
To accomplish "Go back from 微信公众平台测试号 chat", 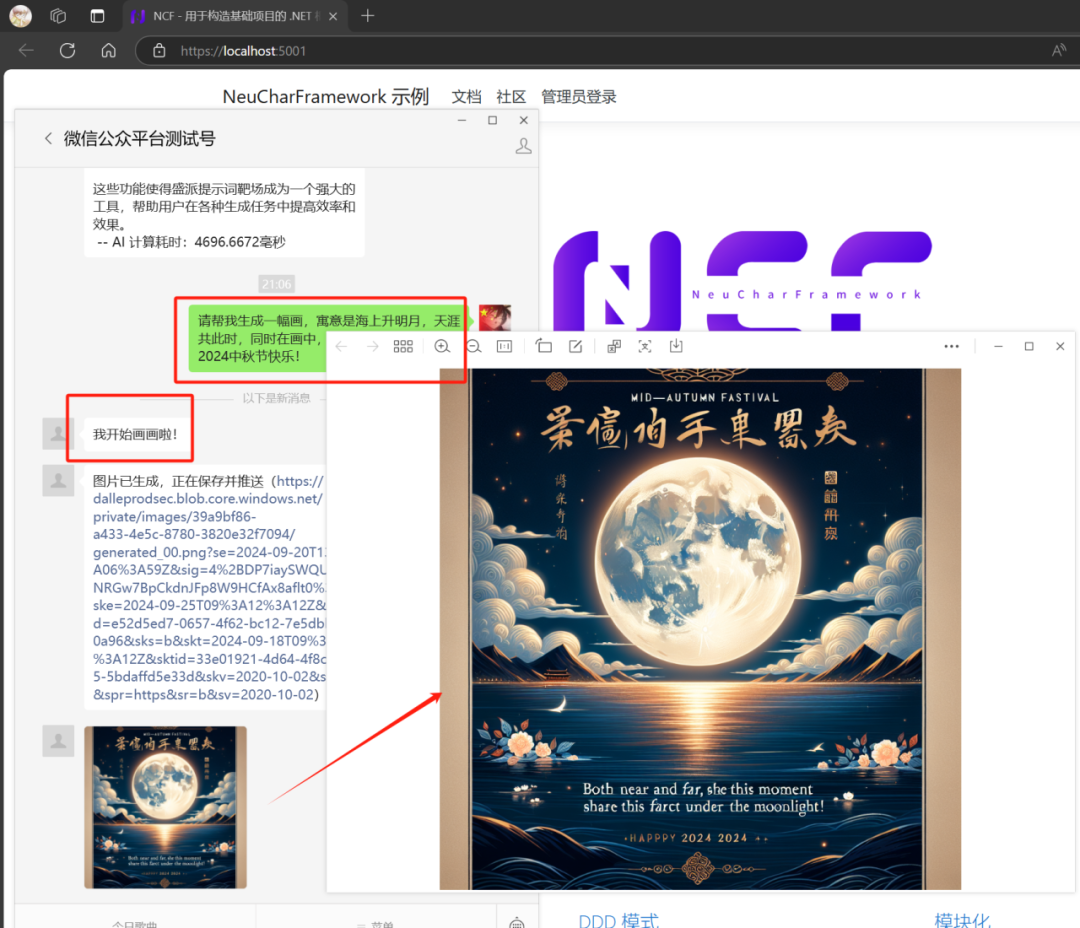I will coord(48,138).
